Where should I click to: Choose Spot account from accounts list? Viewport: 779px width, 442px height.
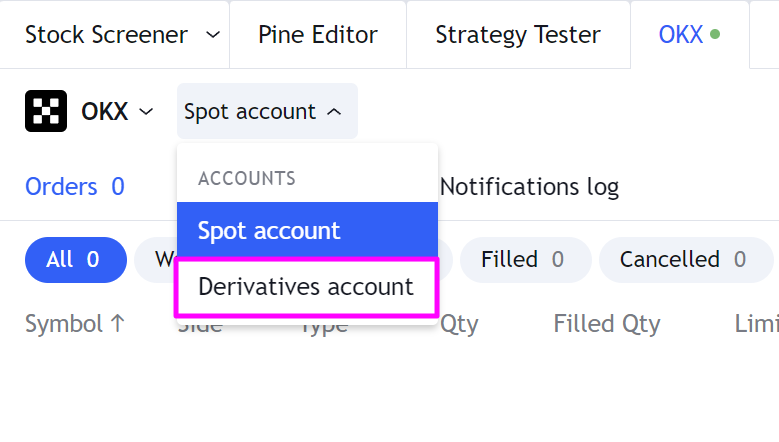click(x=307, y=231)
